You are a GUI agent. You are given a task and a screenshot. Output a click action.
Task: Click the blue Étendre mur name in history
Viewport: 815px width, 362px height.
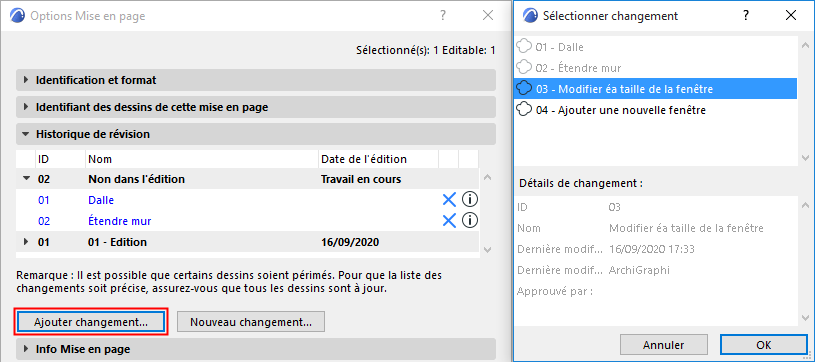pos(120,221)
